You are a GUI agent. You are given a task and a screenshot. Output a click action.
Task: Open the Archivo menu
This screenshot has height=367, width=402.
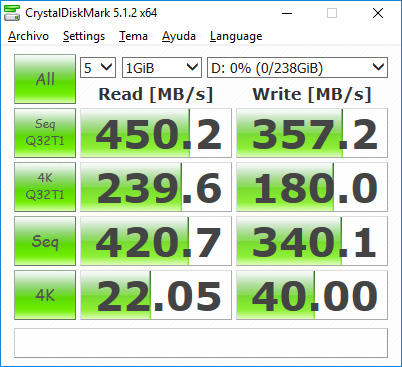pos(28,36)
